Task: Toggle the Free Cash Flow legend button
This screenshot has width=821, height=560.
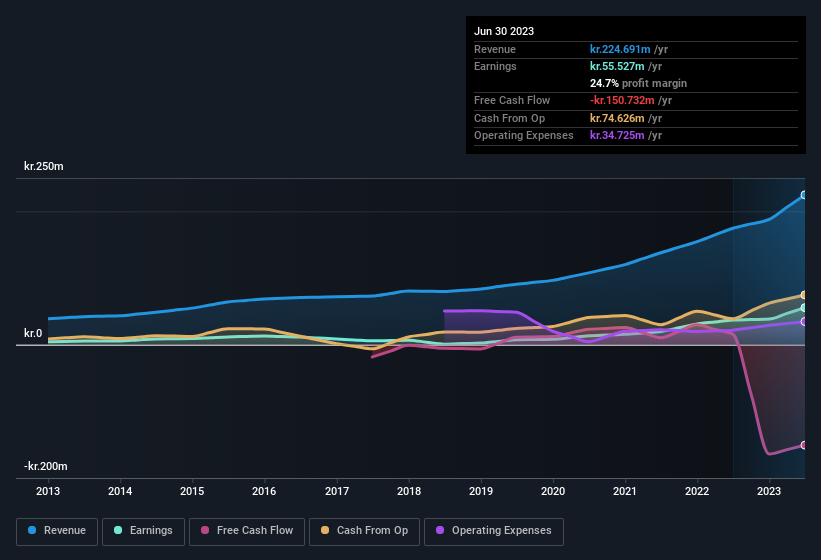Action: click(247, 531)
